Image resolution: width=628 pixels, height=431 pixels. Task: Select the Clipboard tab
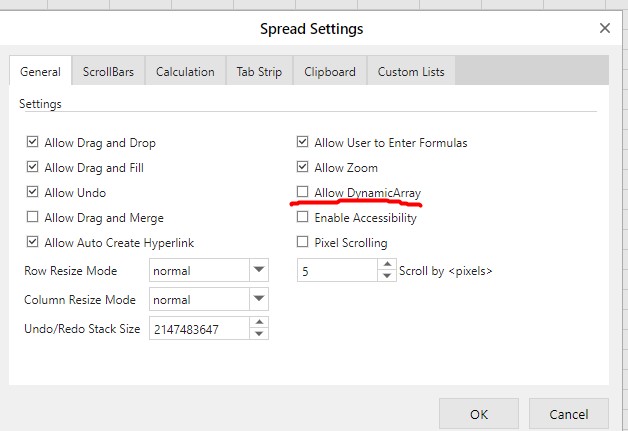coord(329,72)
